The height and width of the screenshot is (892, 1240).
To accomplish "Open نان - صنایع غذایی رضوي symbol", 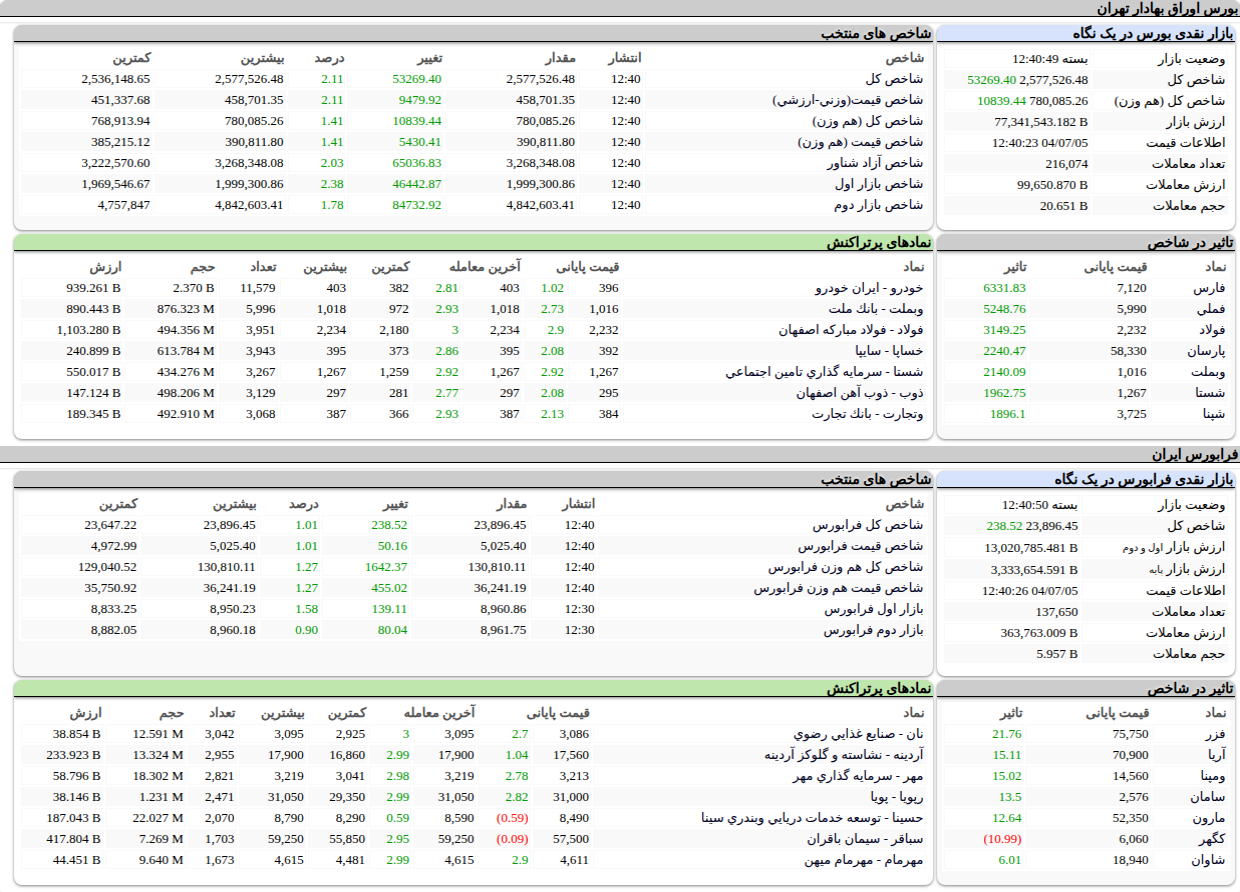I will [858, 734].
